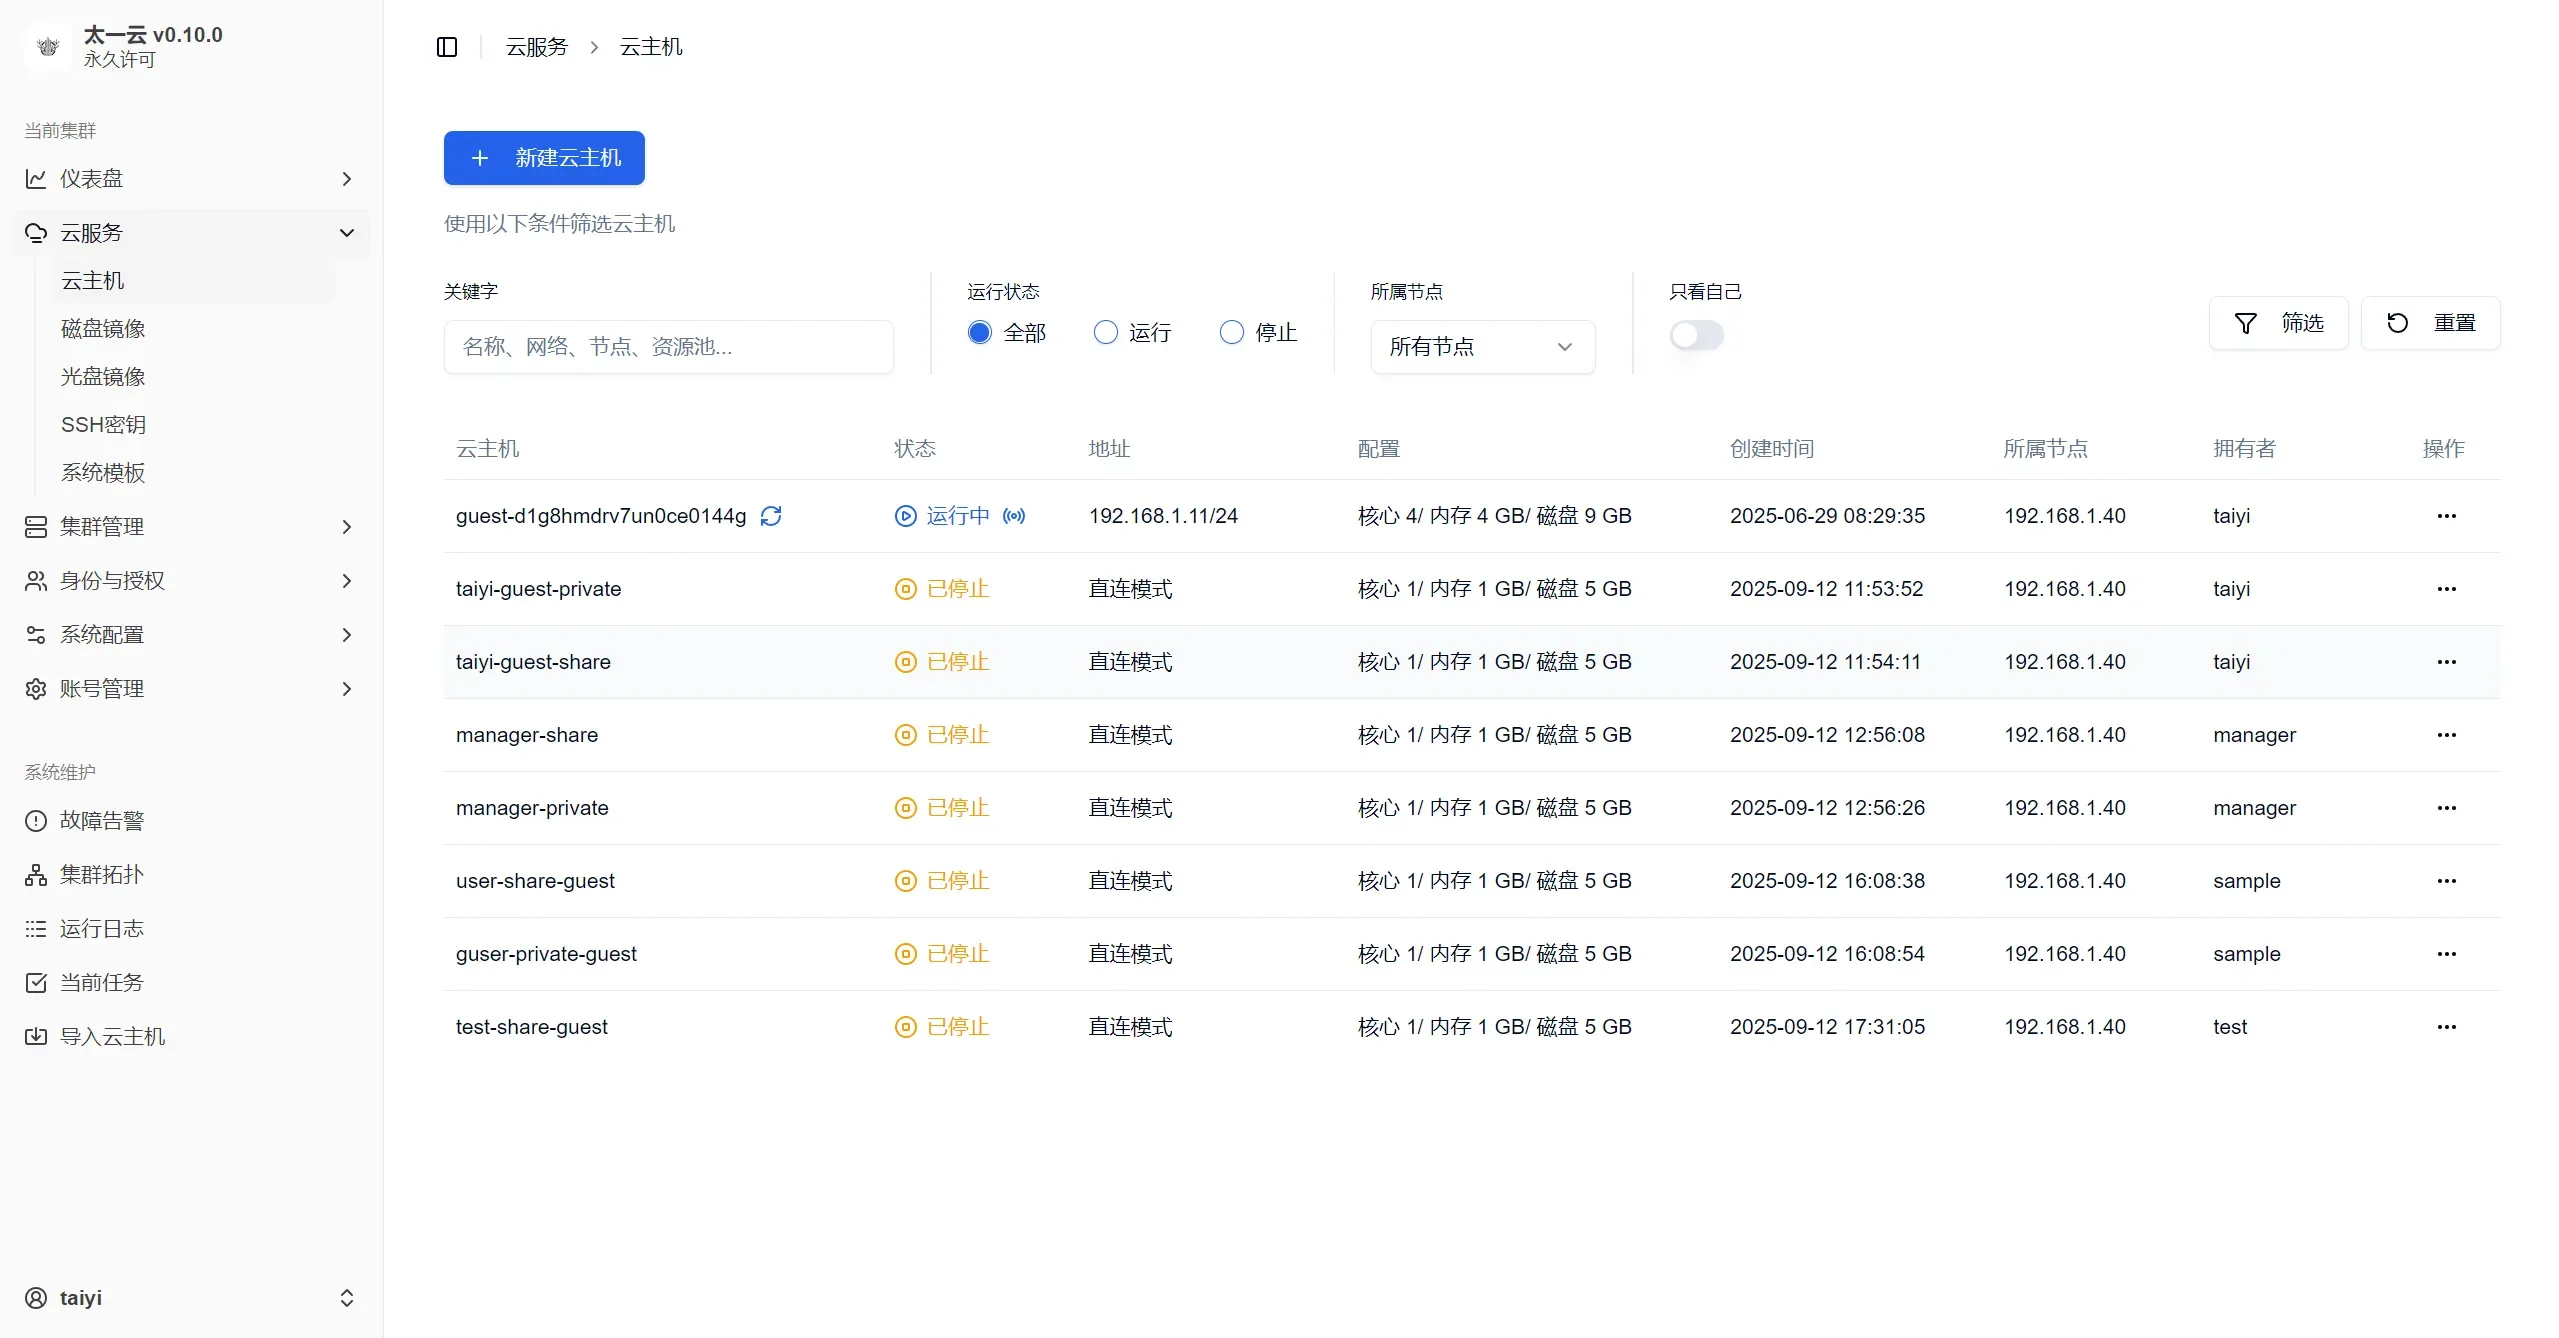Viewport: 2559px width, 1338px height.
Task: Open the actions menu for taiyi-guest-share row
Action: [x=2447, y=661]
